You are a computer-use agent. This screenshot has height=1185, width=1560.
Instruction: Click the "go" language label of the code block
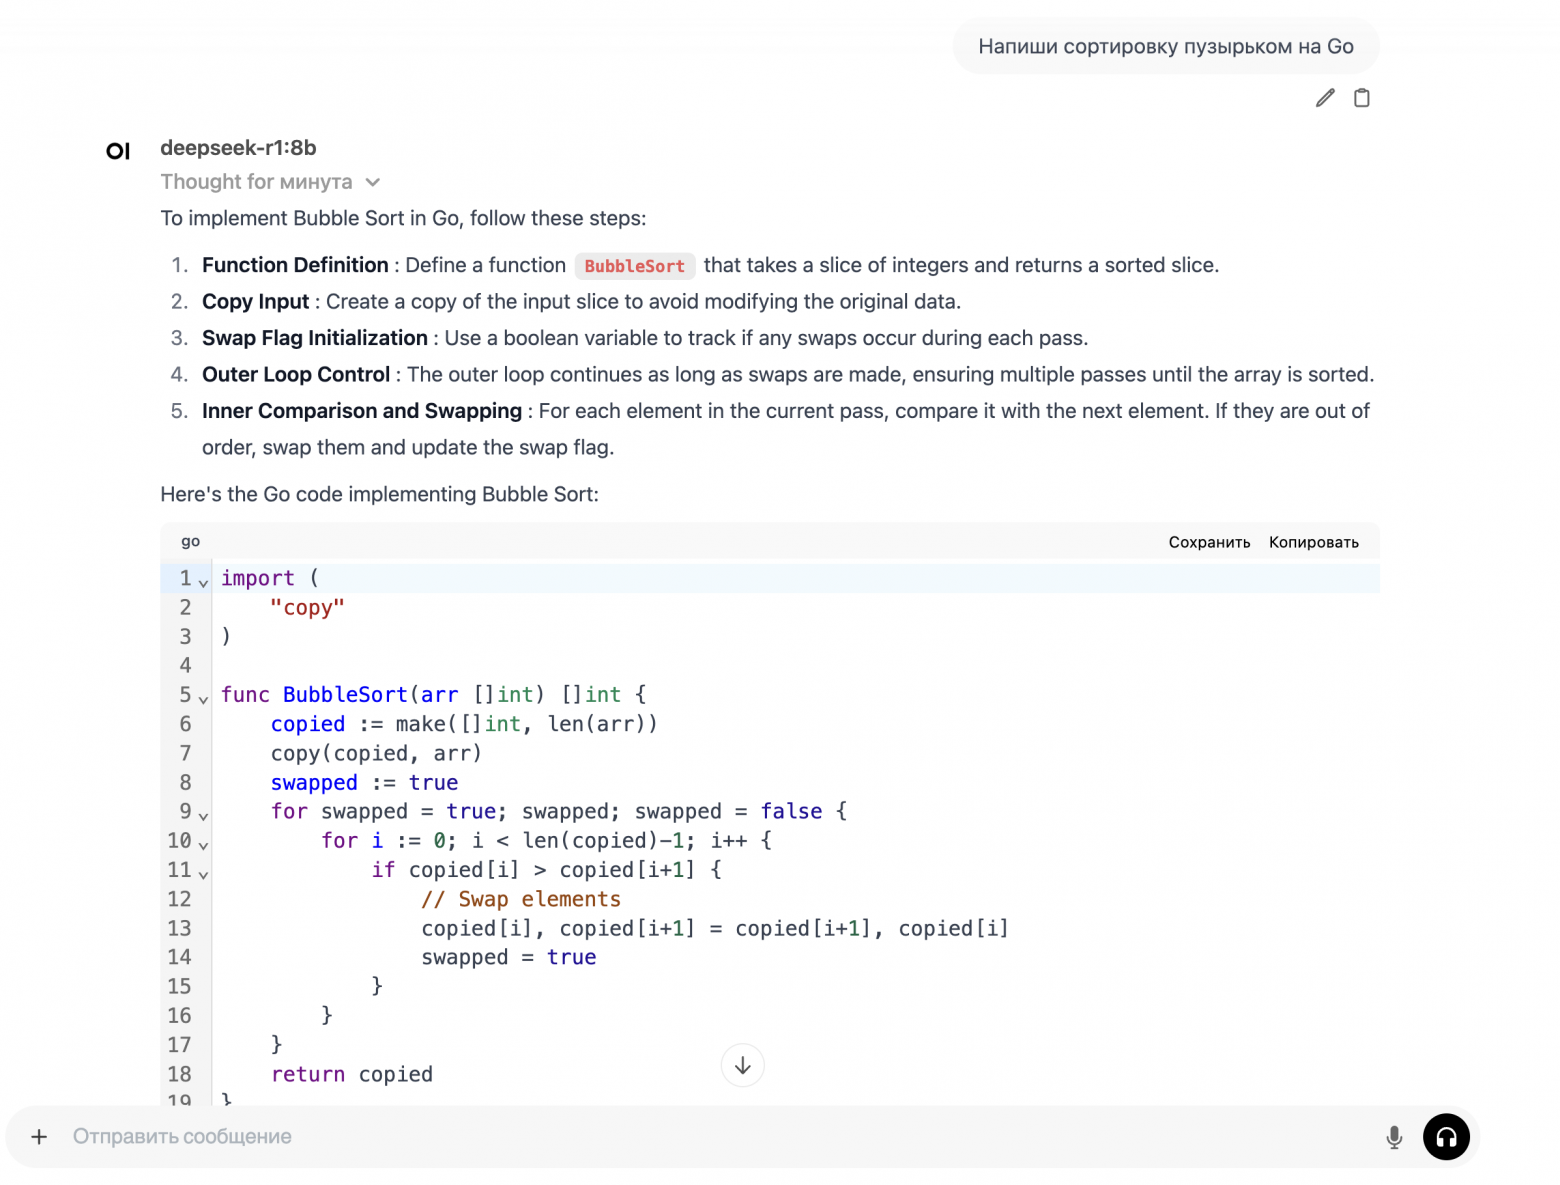tap(190, 541)
